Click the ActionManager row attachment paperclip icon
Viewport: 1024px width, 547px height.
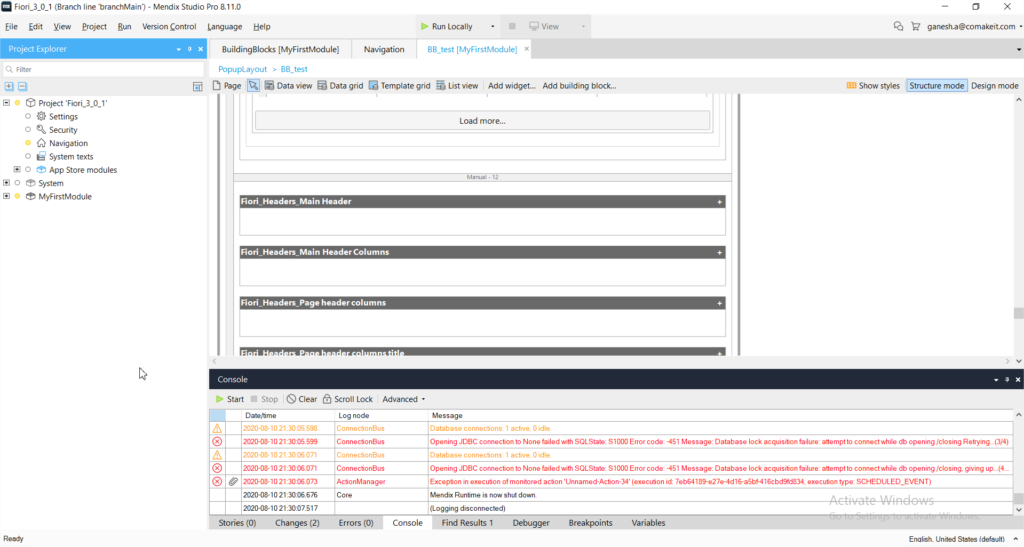pyautogui.click(x=233, y=482)
